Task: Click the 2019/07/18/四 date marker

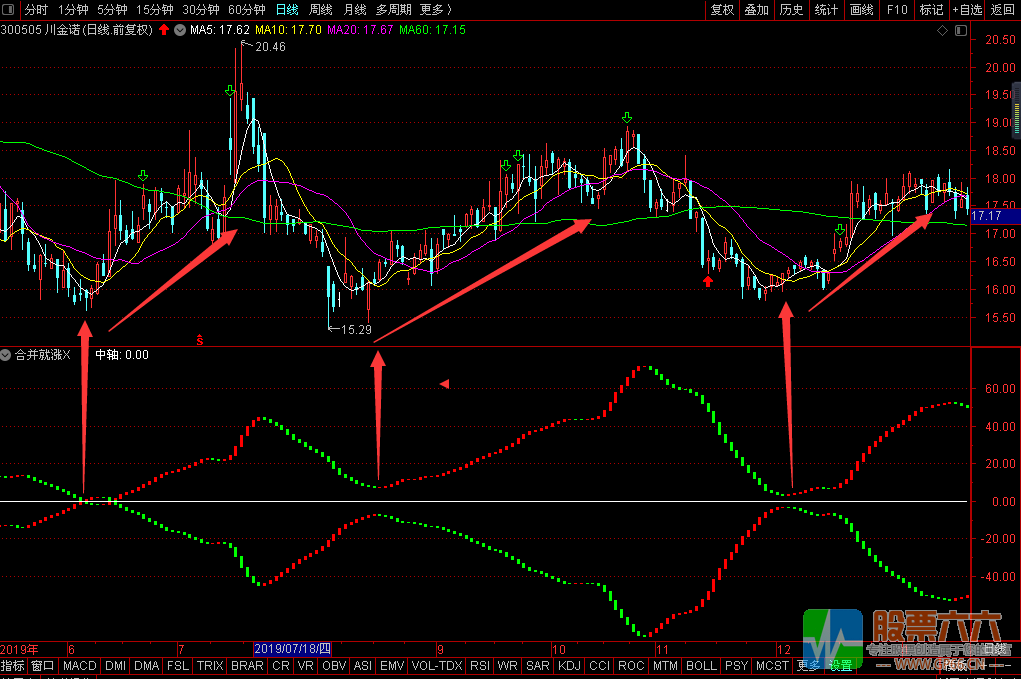Action: 292,649
